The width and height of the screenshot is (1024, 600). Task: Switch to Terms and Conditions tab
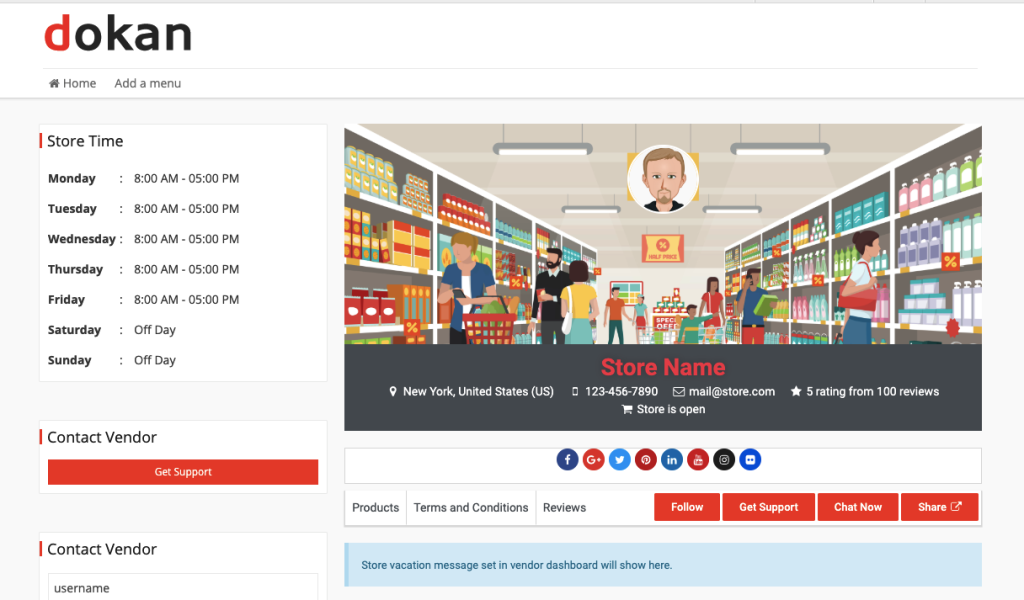point(471,508)
